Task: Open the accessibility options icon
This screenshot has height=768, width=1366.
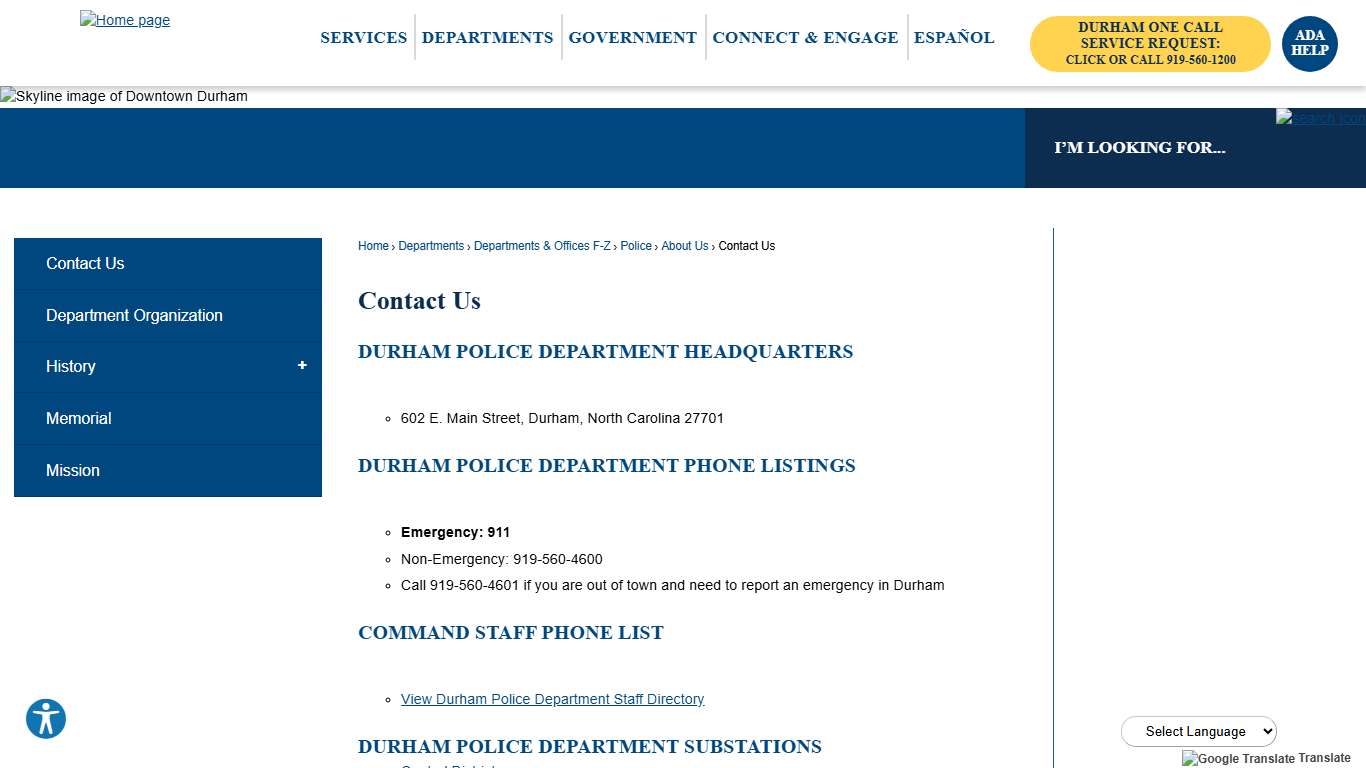Action: (x=46, y=719)
